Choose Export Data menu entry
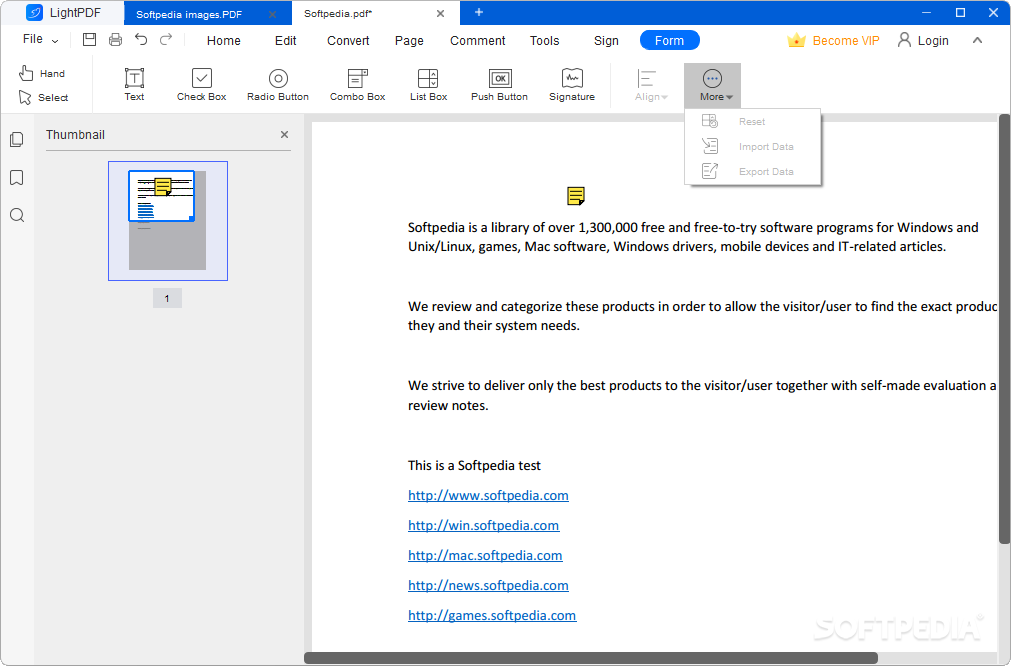 point(752,171)
